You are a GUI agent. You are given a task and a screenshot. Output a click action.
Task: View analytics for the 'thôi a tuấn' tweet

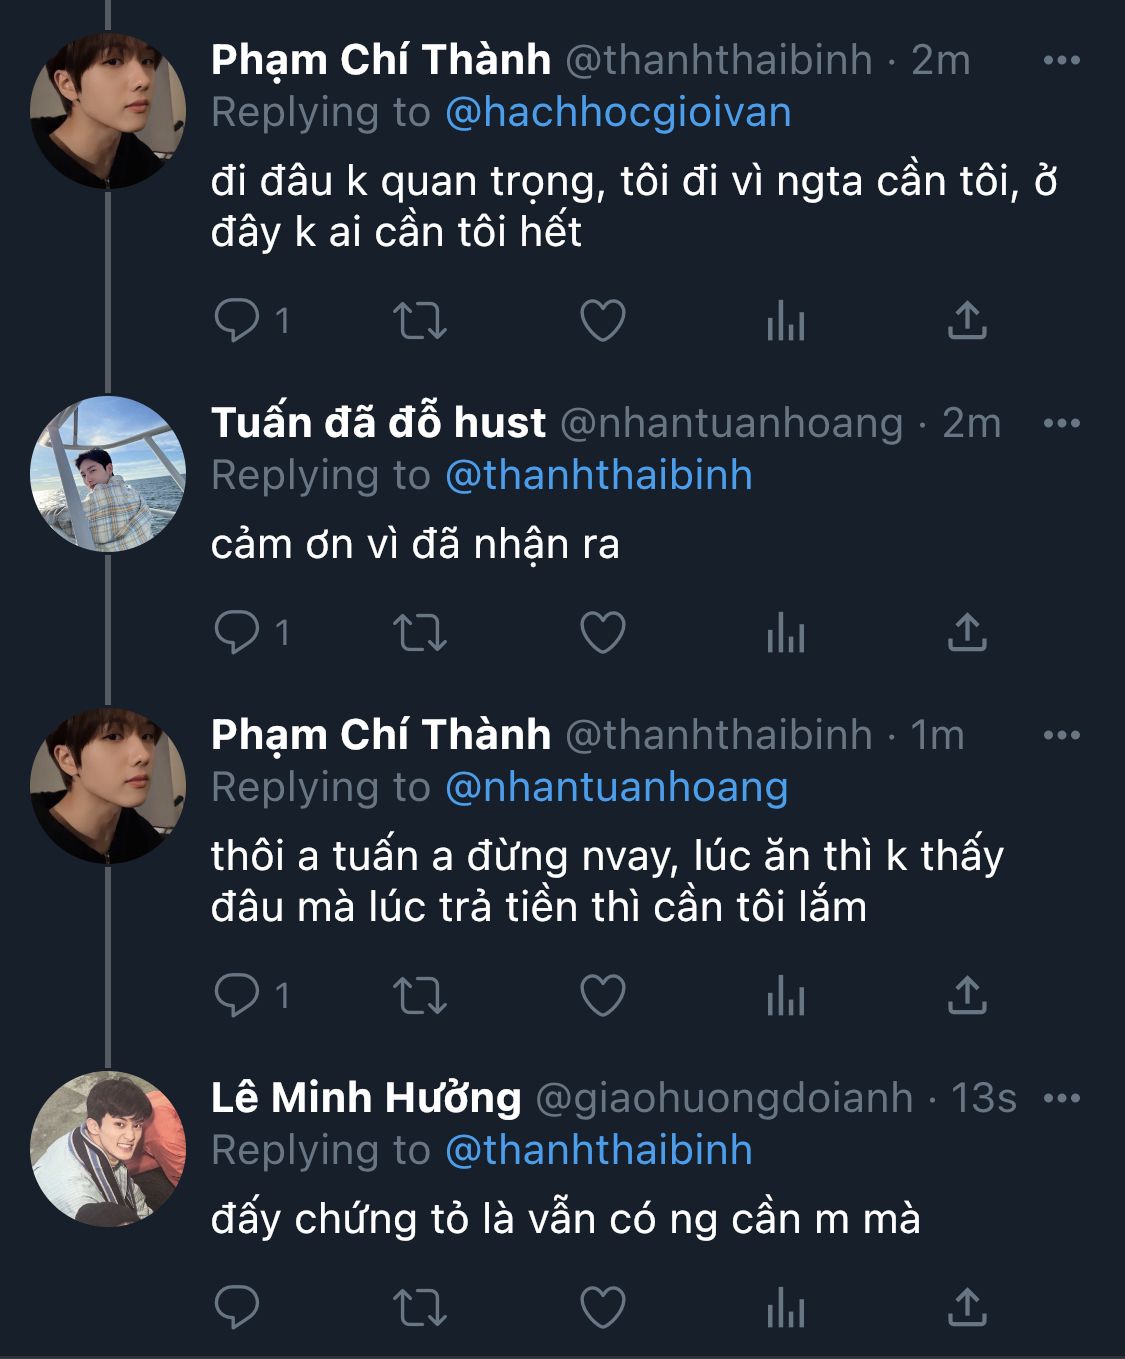(x=785, y=995)
